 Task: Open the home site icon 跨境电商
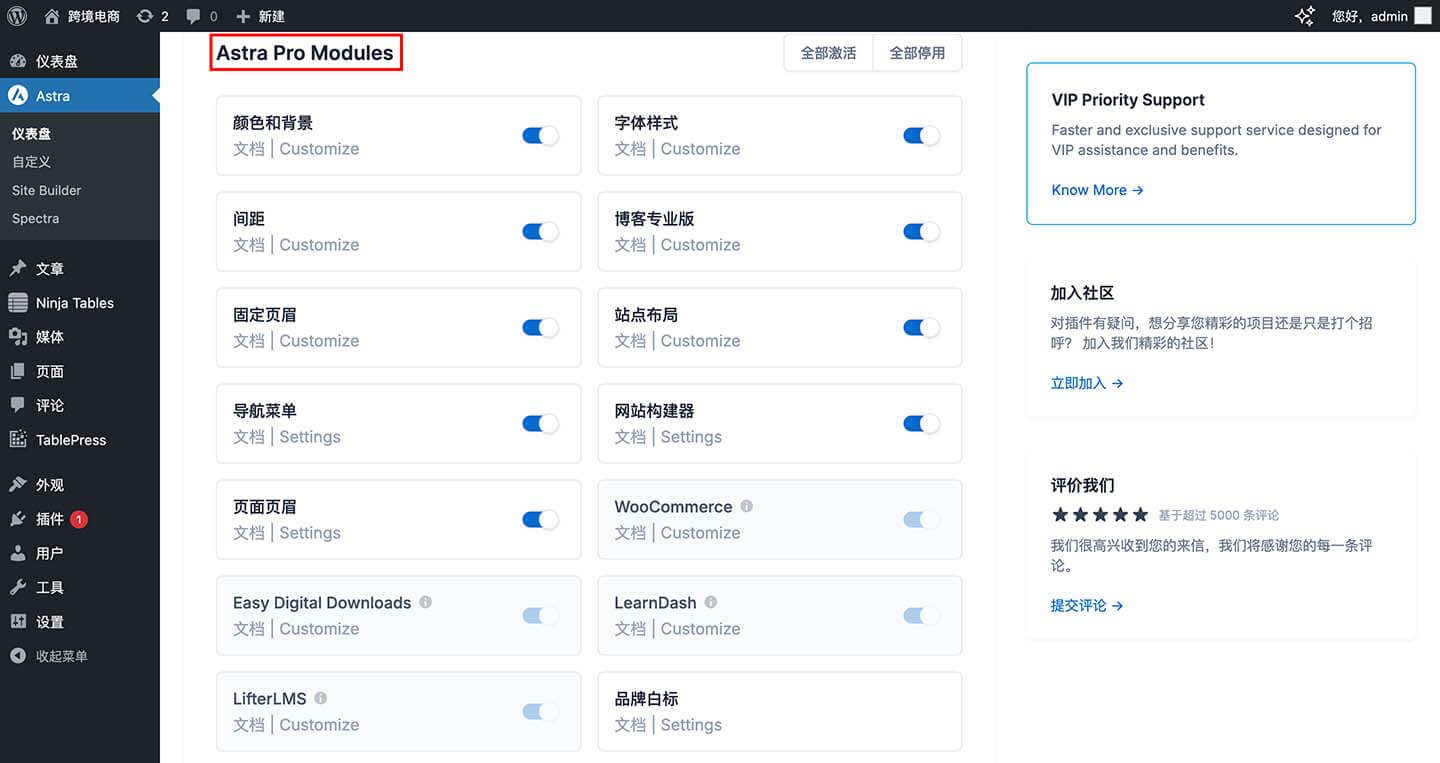click(x=52, y=16)
